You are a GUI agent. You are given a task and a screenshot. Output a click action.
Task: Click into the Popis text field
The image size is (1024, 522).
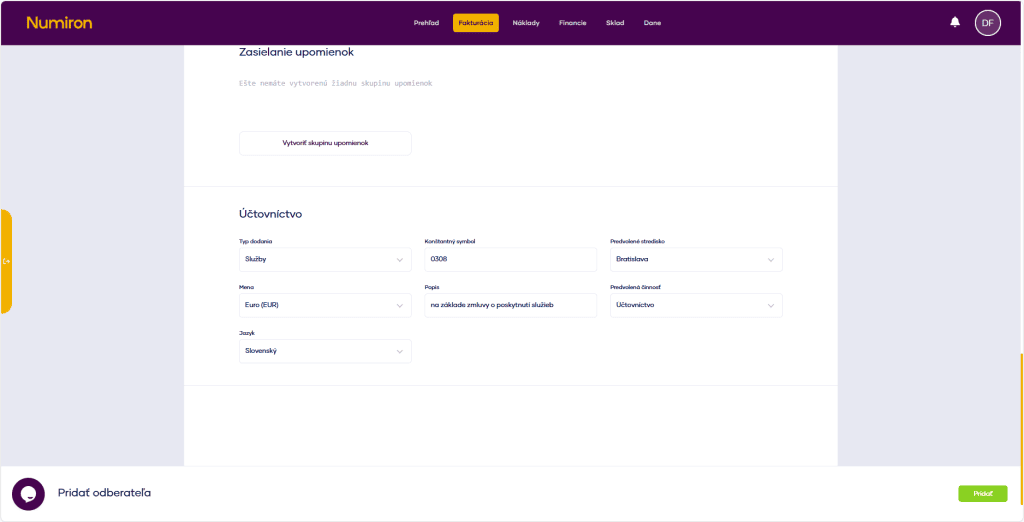coord(510,305)
